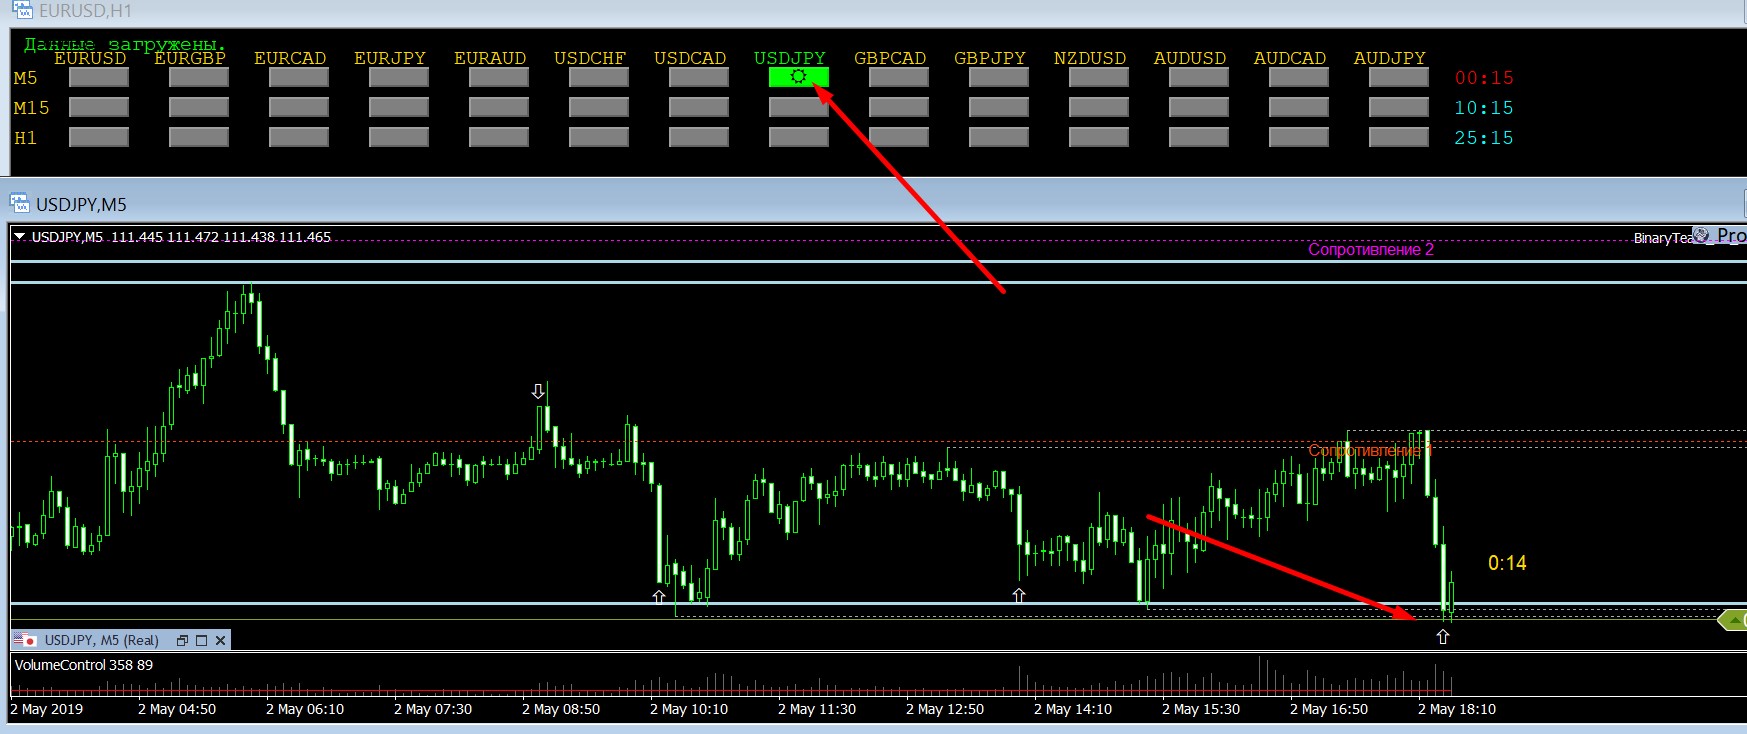Click the AUDCAD pair label
The image size is (1747, 734).
pos(1290,58)
